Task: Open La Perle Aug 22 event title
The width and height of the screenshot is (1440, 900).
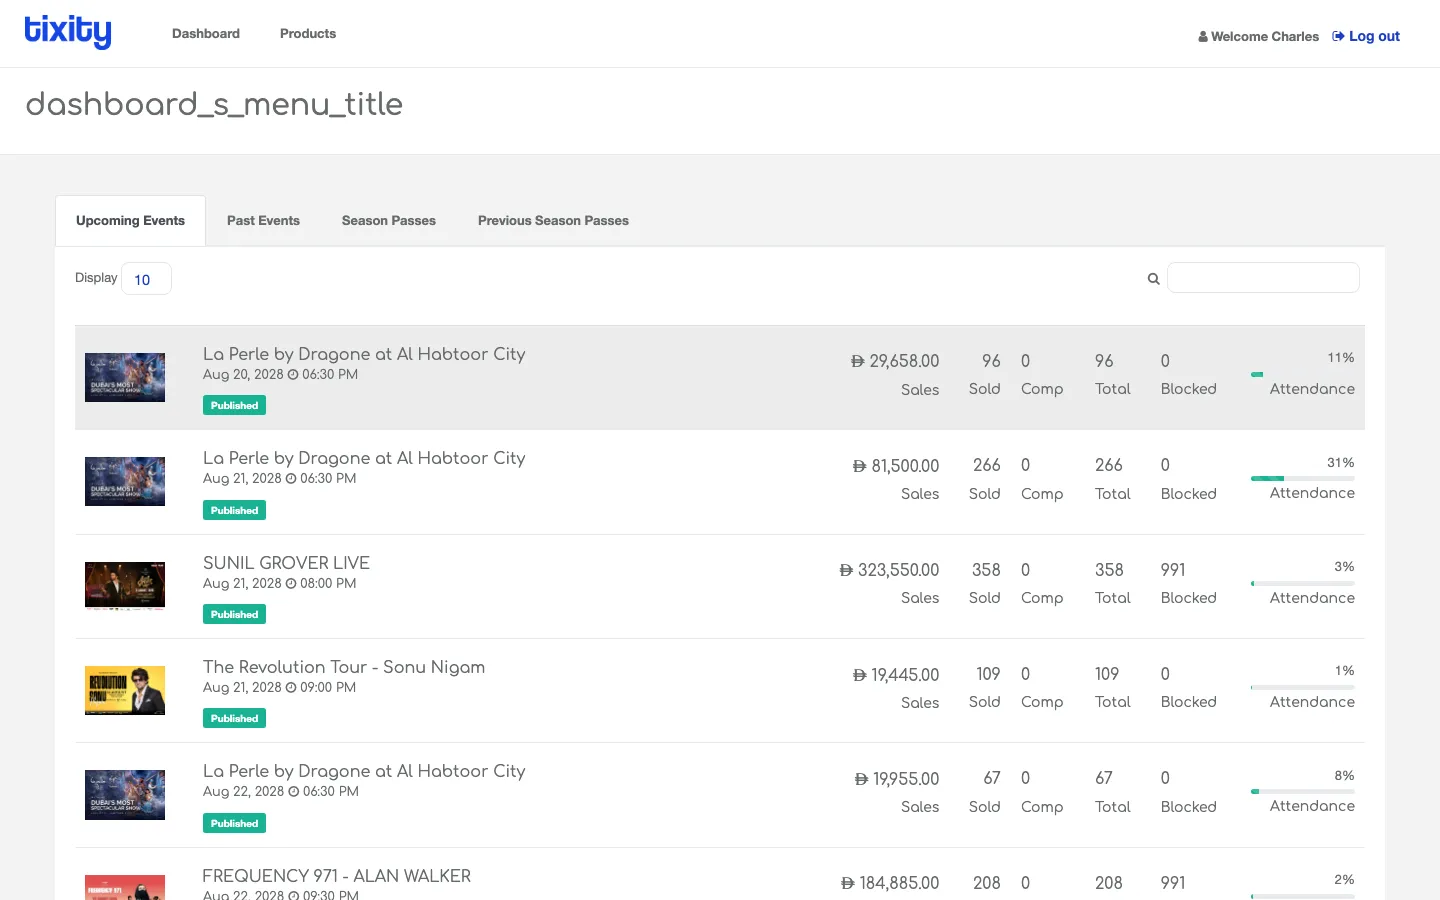Action: click(364, 771)
